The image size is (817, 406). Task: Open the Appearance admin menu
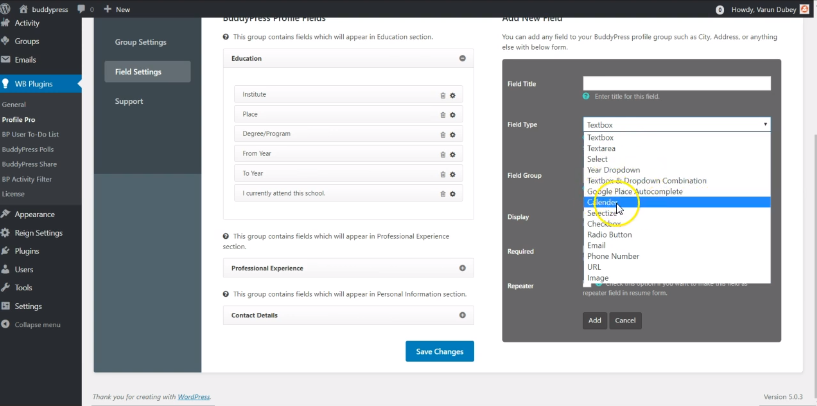coord(34,214)
